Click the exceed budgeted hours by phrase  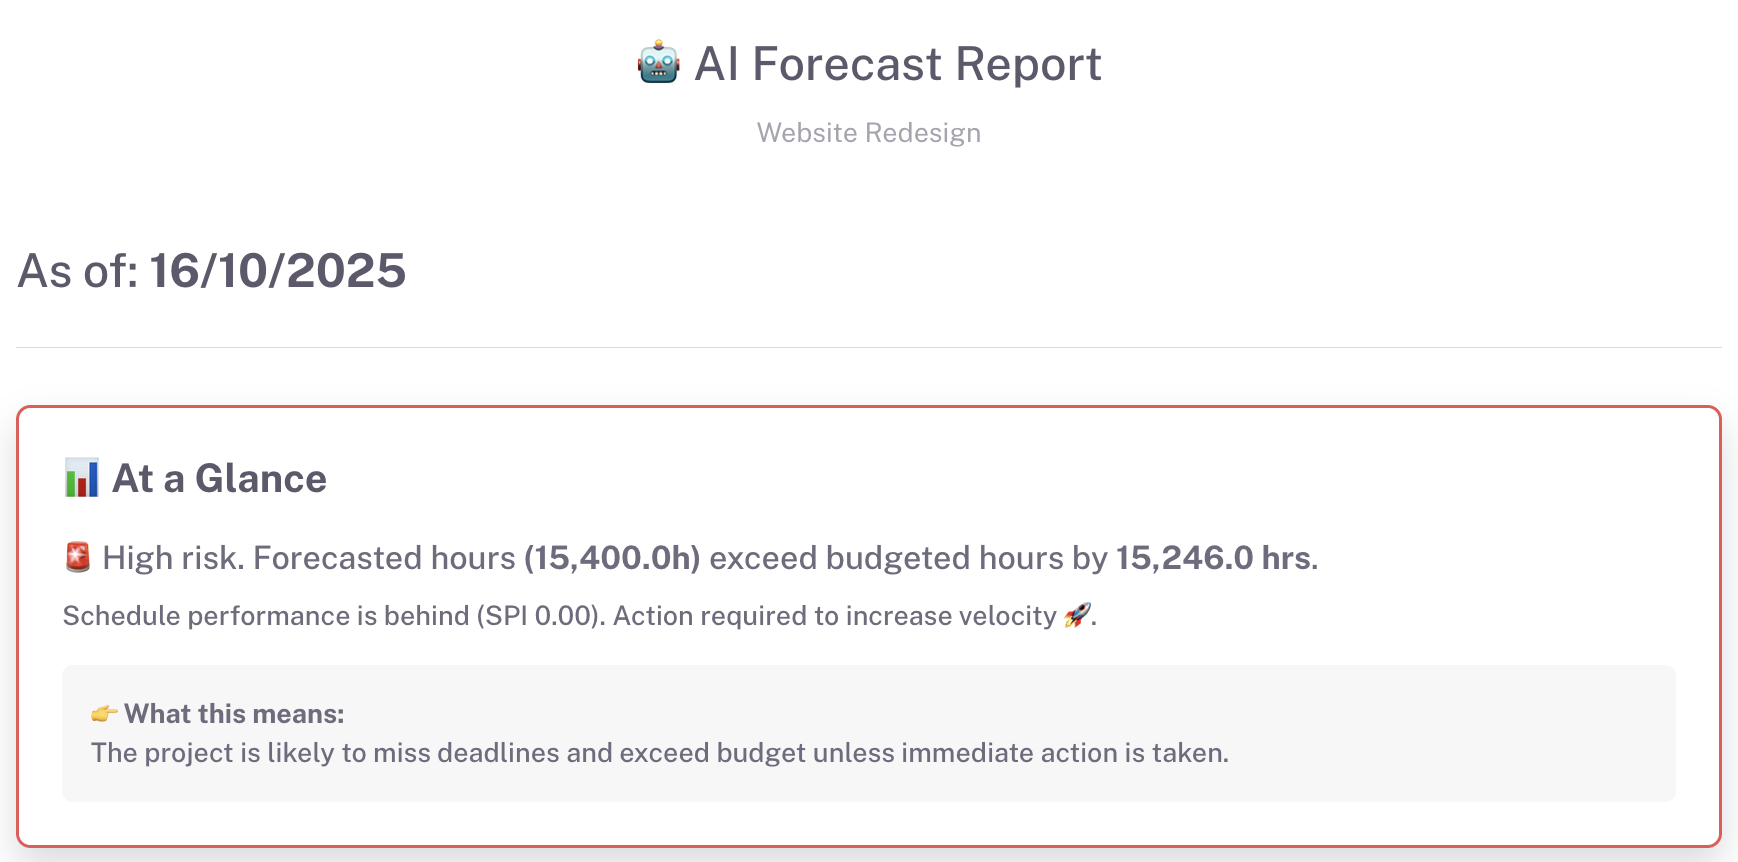(x=908, y=558)
